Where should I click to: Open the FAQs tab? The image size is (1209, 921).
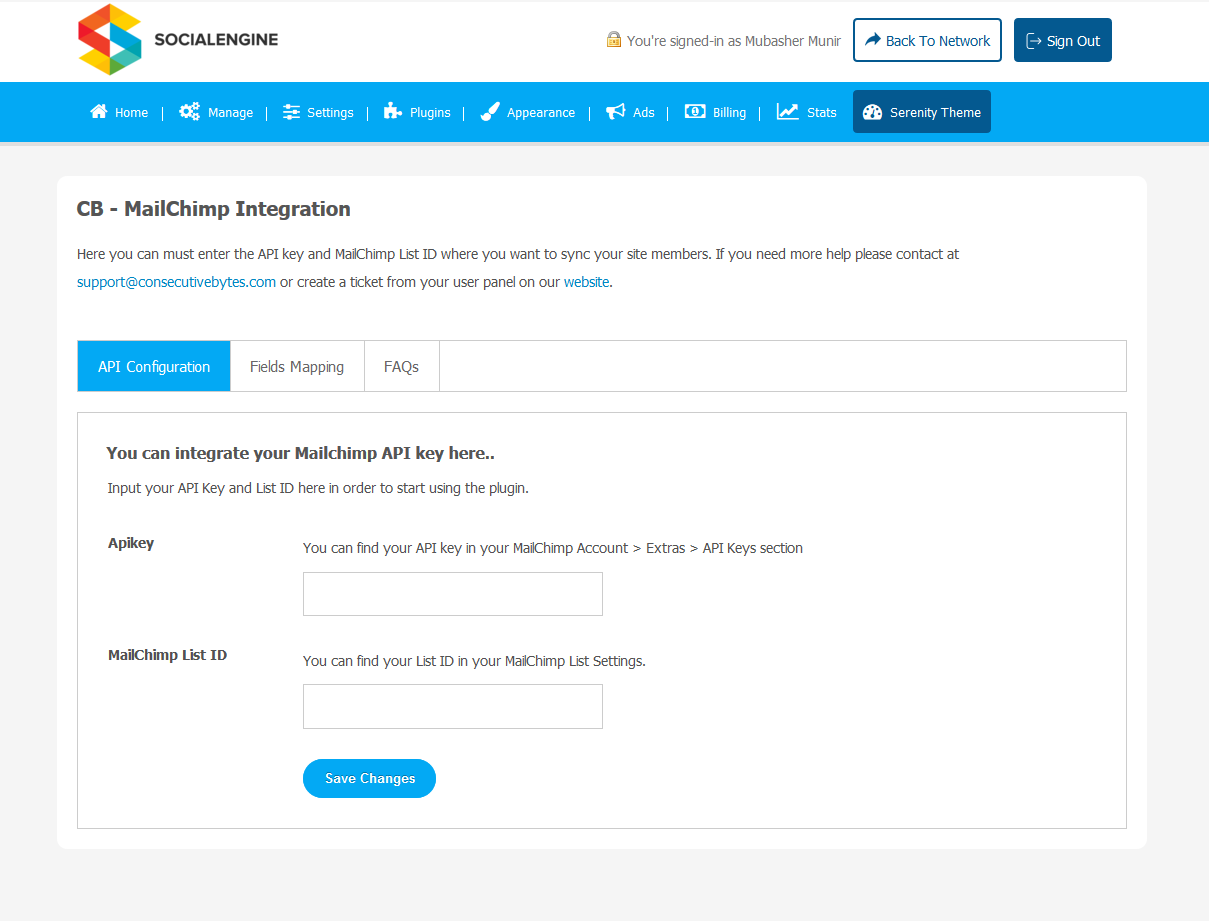coord(401,367)
